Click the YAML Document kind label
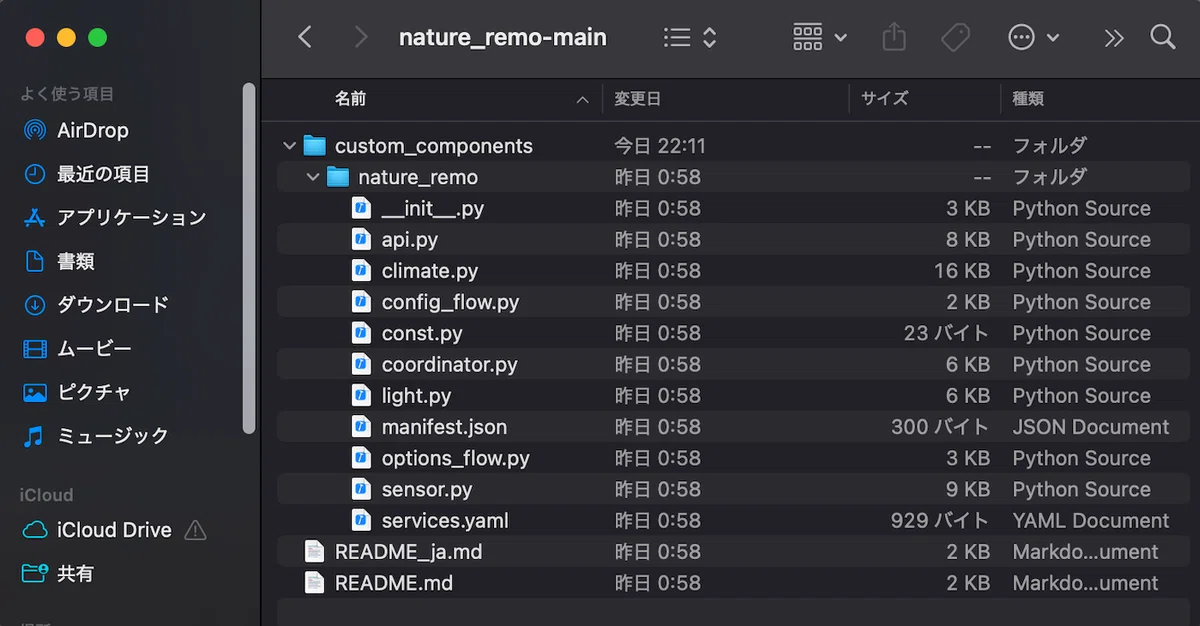Screen dimensions: 1200x626 (1091, 520)
